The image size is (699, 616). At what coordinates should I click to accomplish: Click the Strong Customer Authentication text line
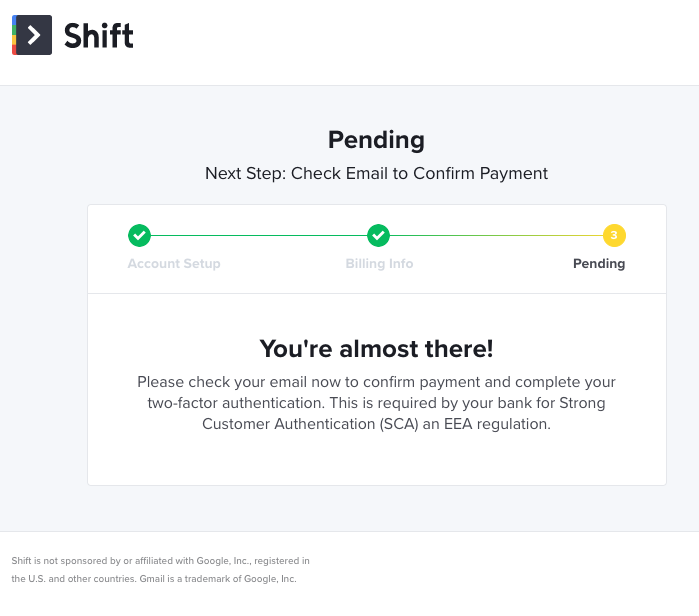pyautogui.click(x=376, y=424)
